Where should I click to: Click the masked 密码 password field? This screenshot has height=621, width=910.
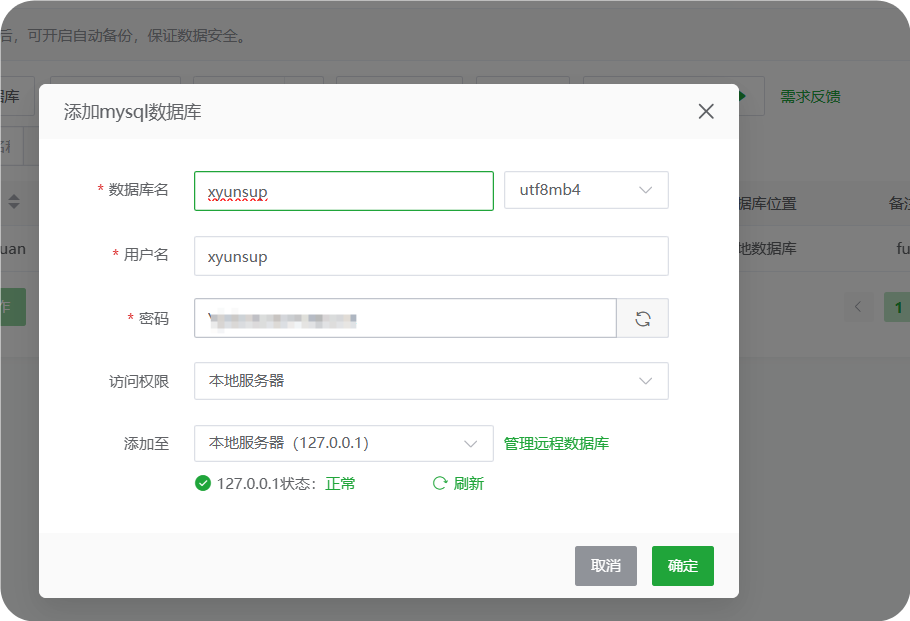(404, 318)
